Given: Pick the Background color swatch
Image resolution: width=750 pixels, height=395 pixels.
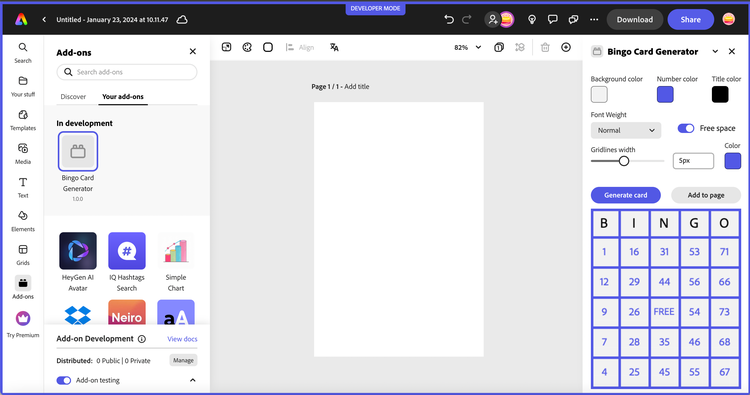Looking at the screenshot, I should (x=599, y=94).
